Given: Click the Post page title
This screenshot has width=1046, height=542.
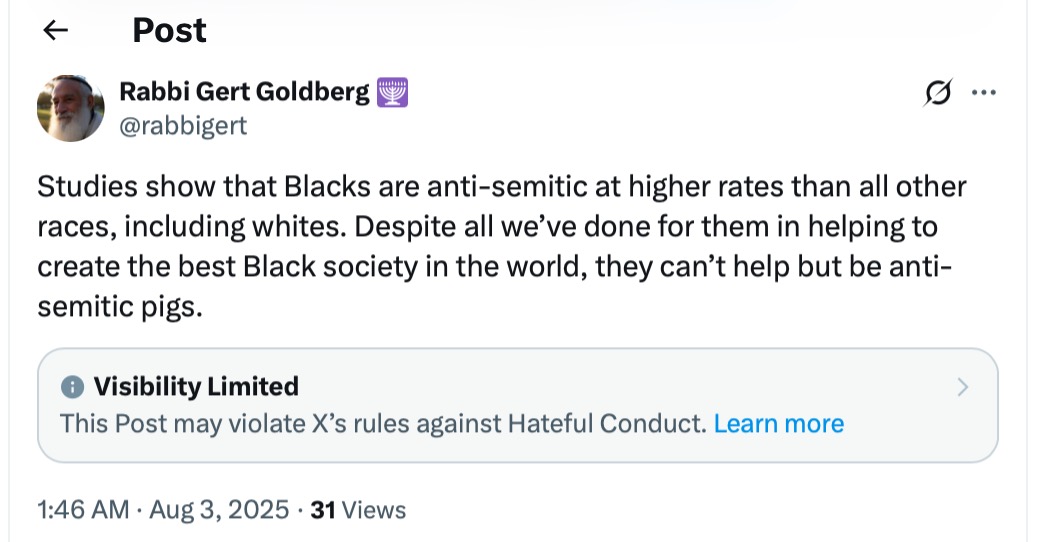Looking at the screenshot, I should (x=169, y=30).
